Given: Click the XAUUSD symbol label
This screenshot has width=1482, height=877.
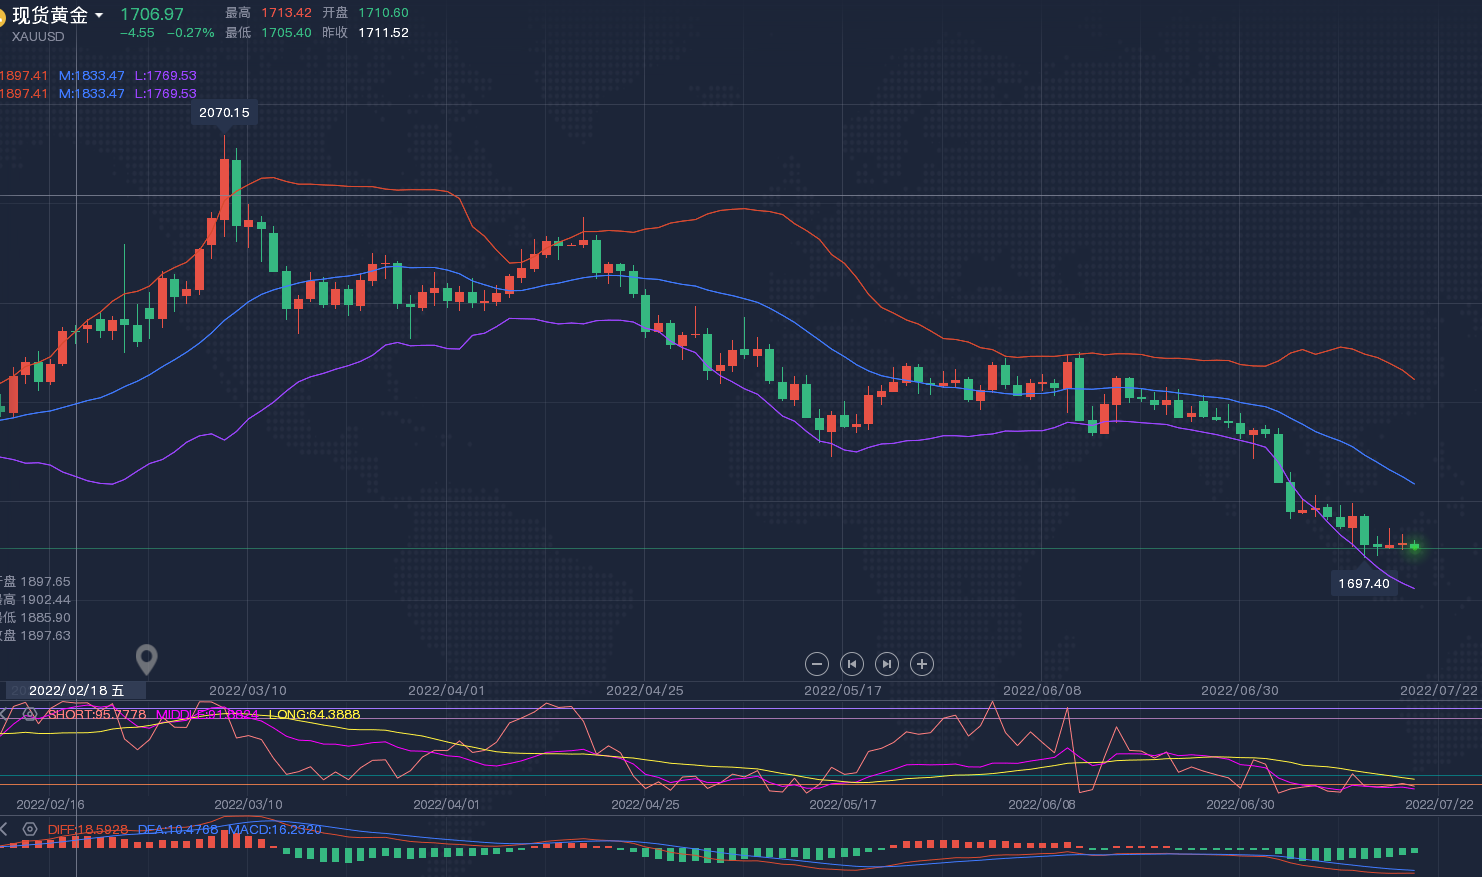Looking at the screenshot, I should [x=38, y=37].
